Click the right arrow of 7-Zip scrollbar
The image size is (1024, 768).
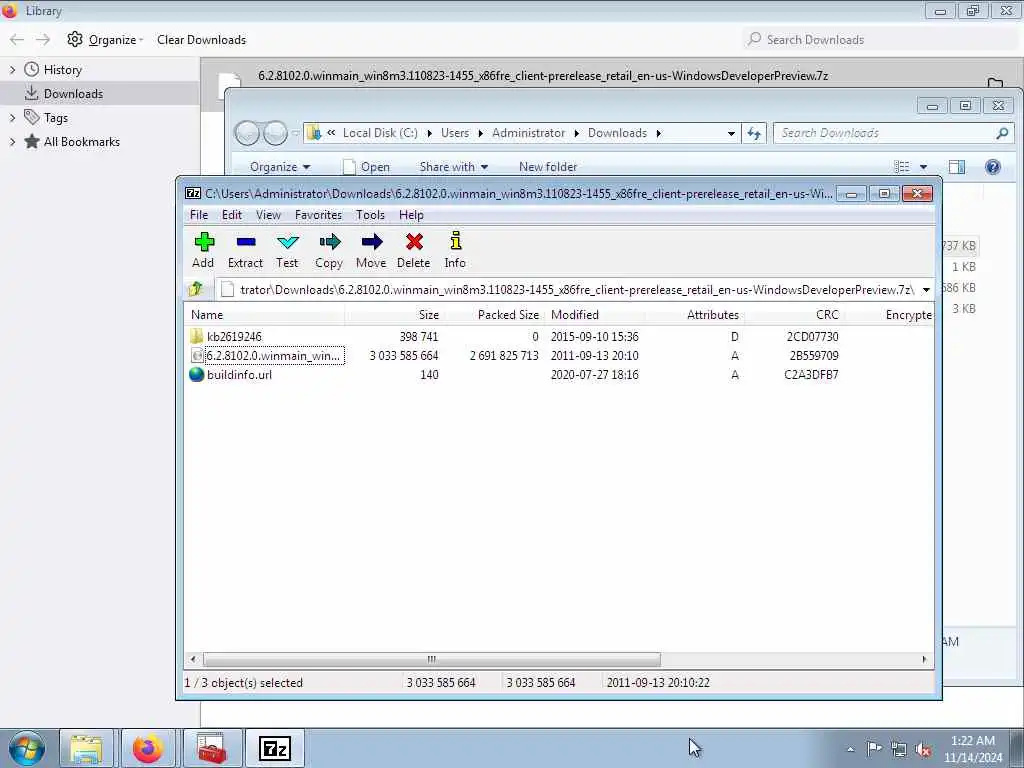[923, 660]
